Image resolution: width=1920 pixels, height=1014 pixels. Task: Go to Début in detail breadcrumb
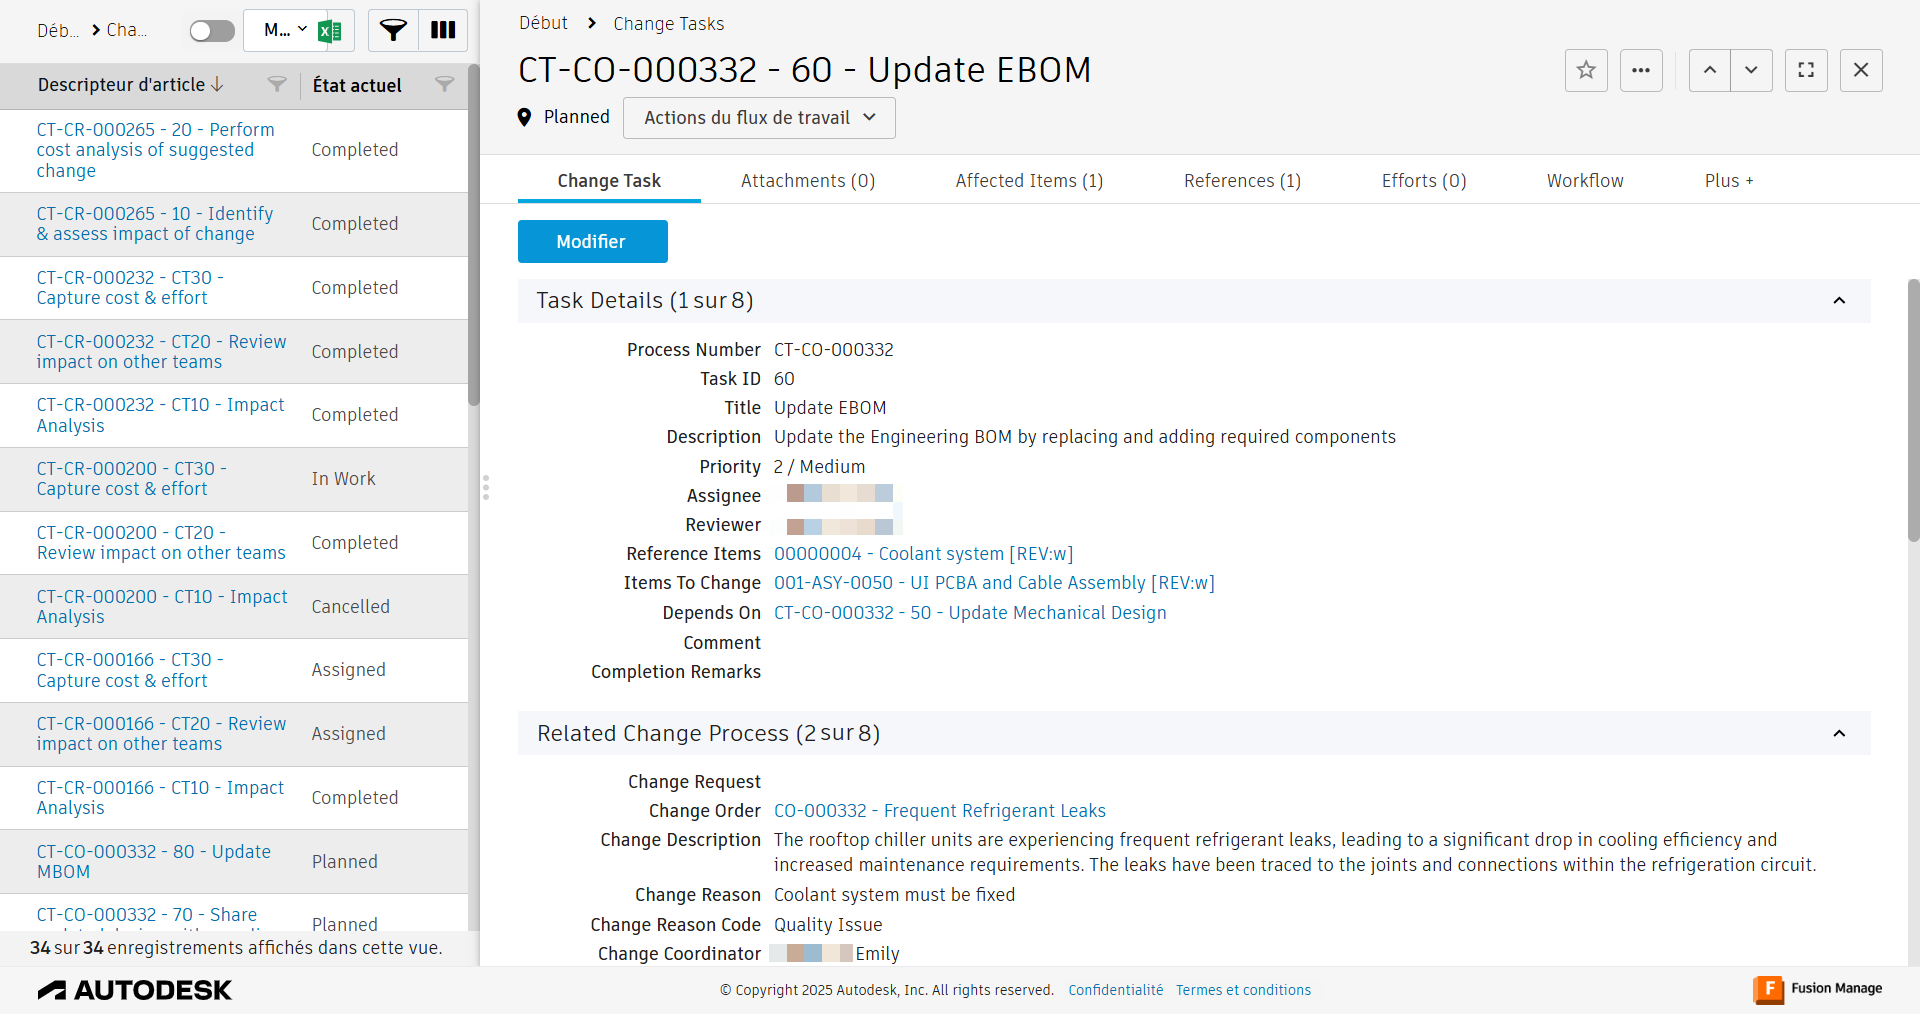[543, 23]
